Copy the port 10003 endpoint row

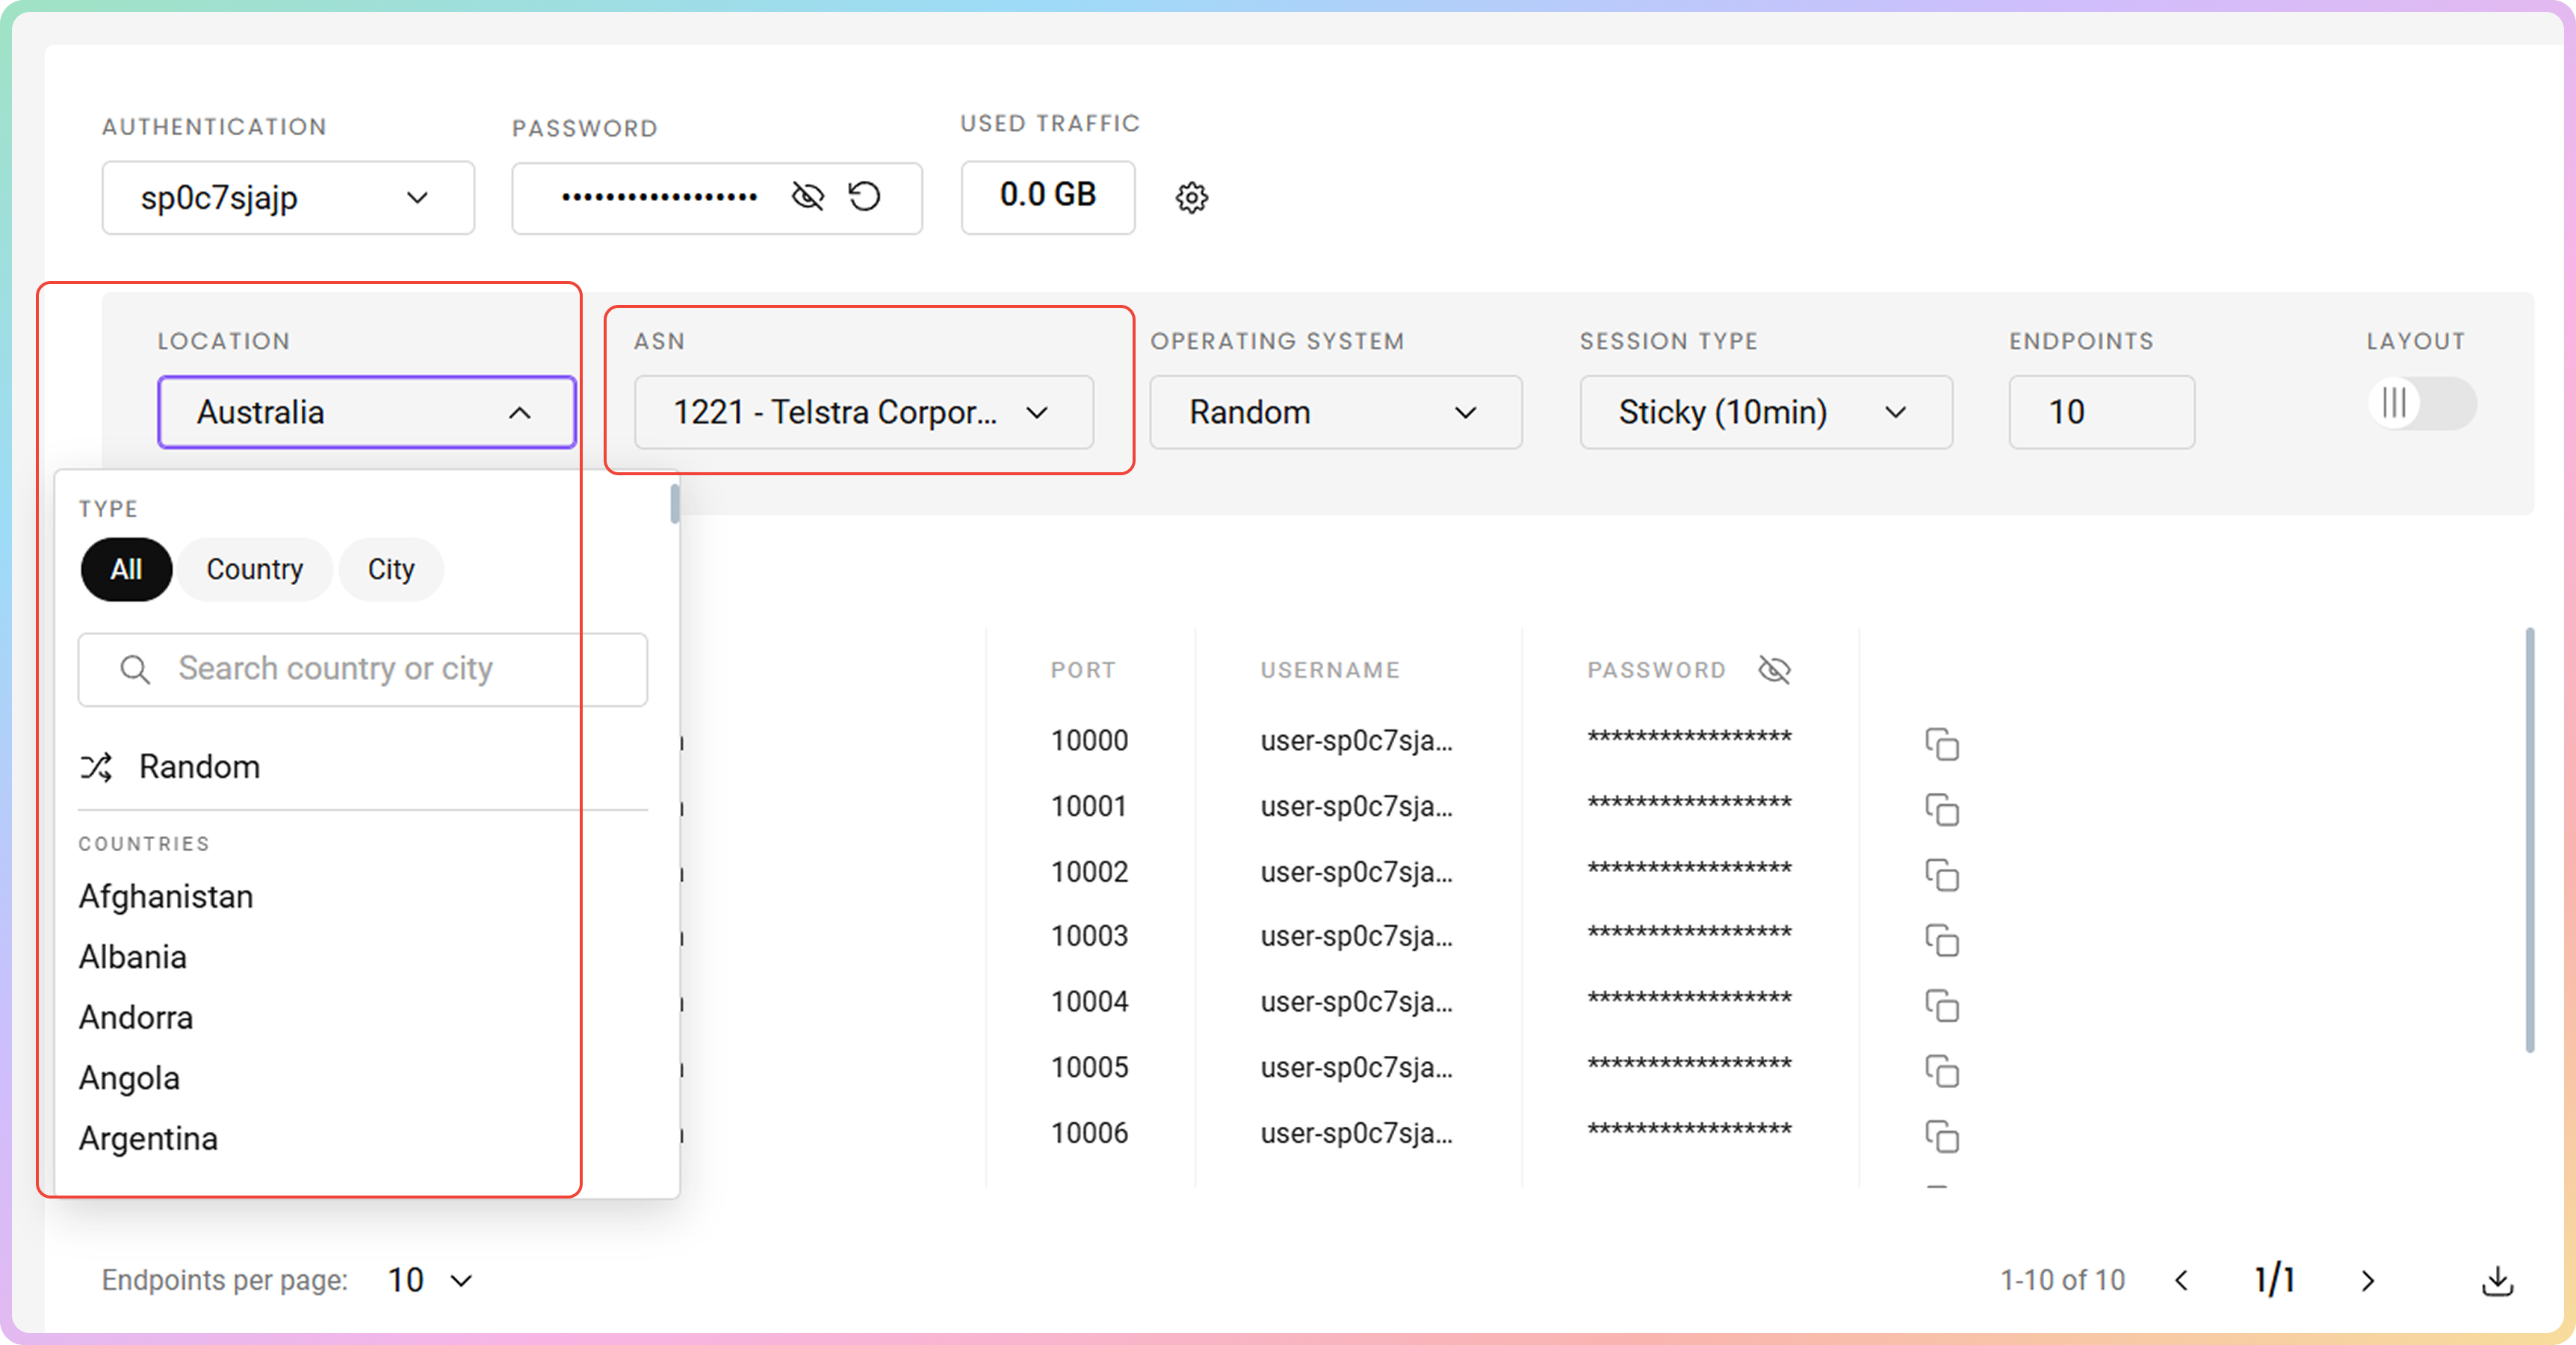pos(1941,940)
